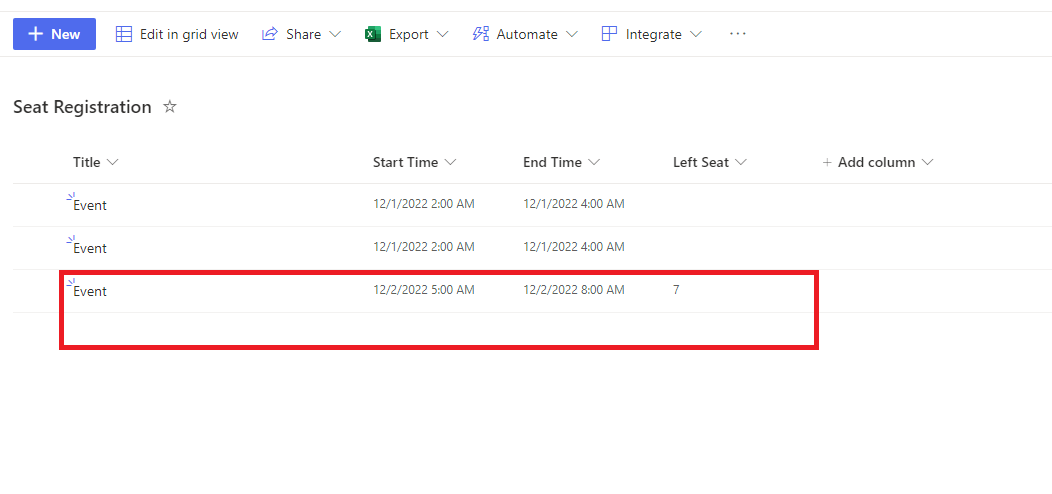The height and width of the screenshot is (494, 1052).
Task: Click the Share arrow icon
Action: click(270, 34)
